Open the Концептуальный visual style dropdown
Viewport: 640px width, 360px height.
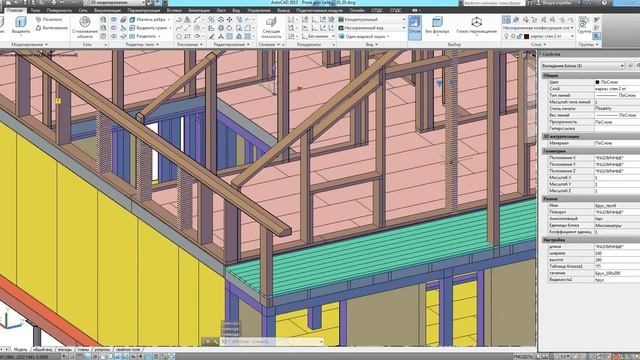[372, 20]
